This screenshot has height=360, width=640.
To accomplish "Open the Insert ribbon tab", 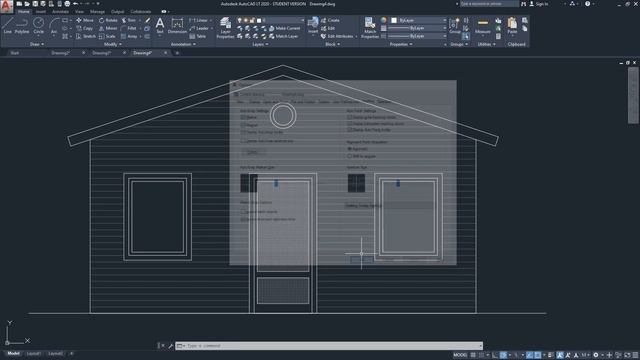I will tap(41, 12).
